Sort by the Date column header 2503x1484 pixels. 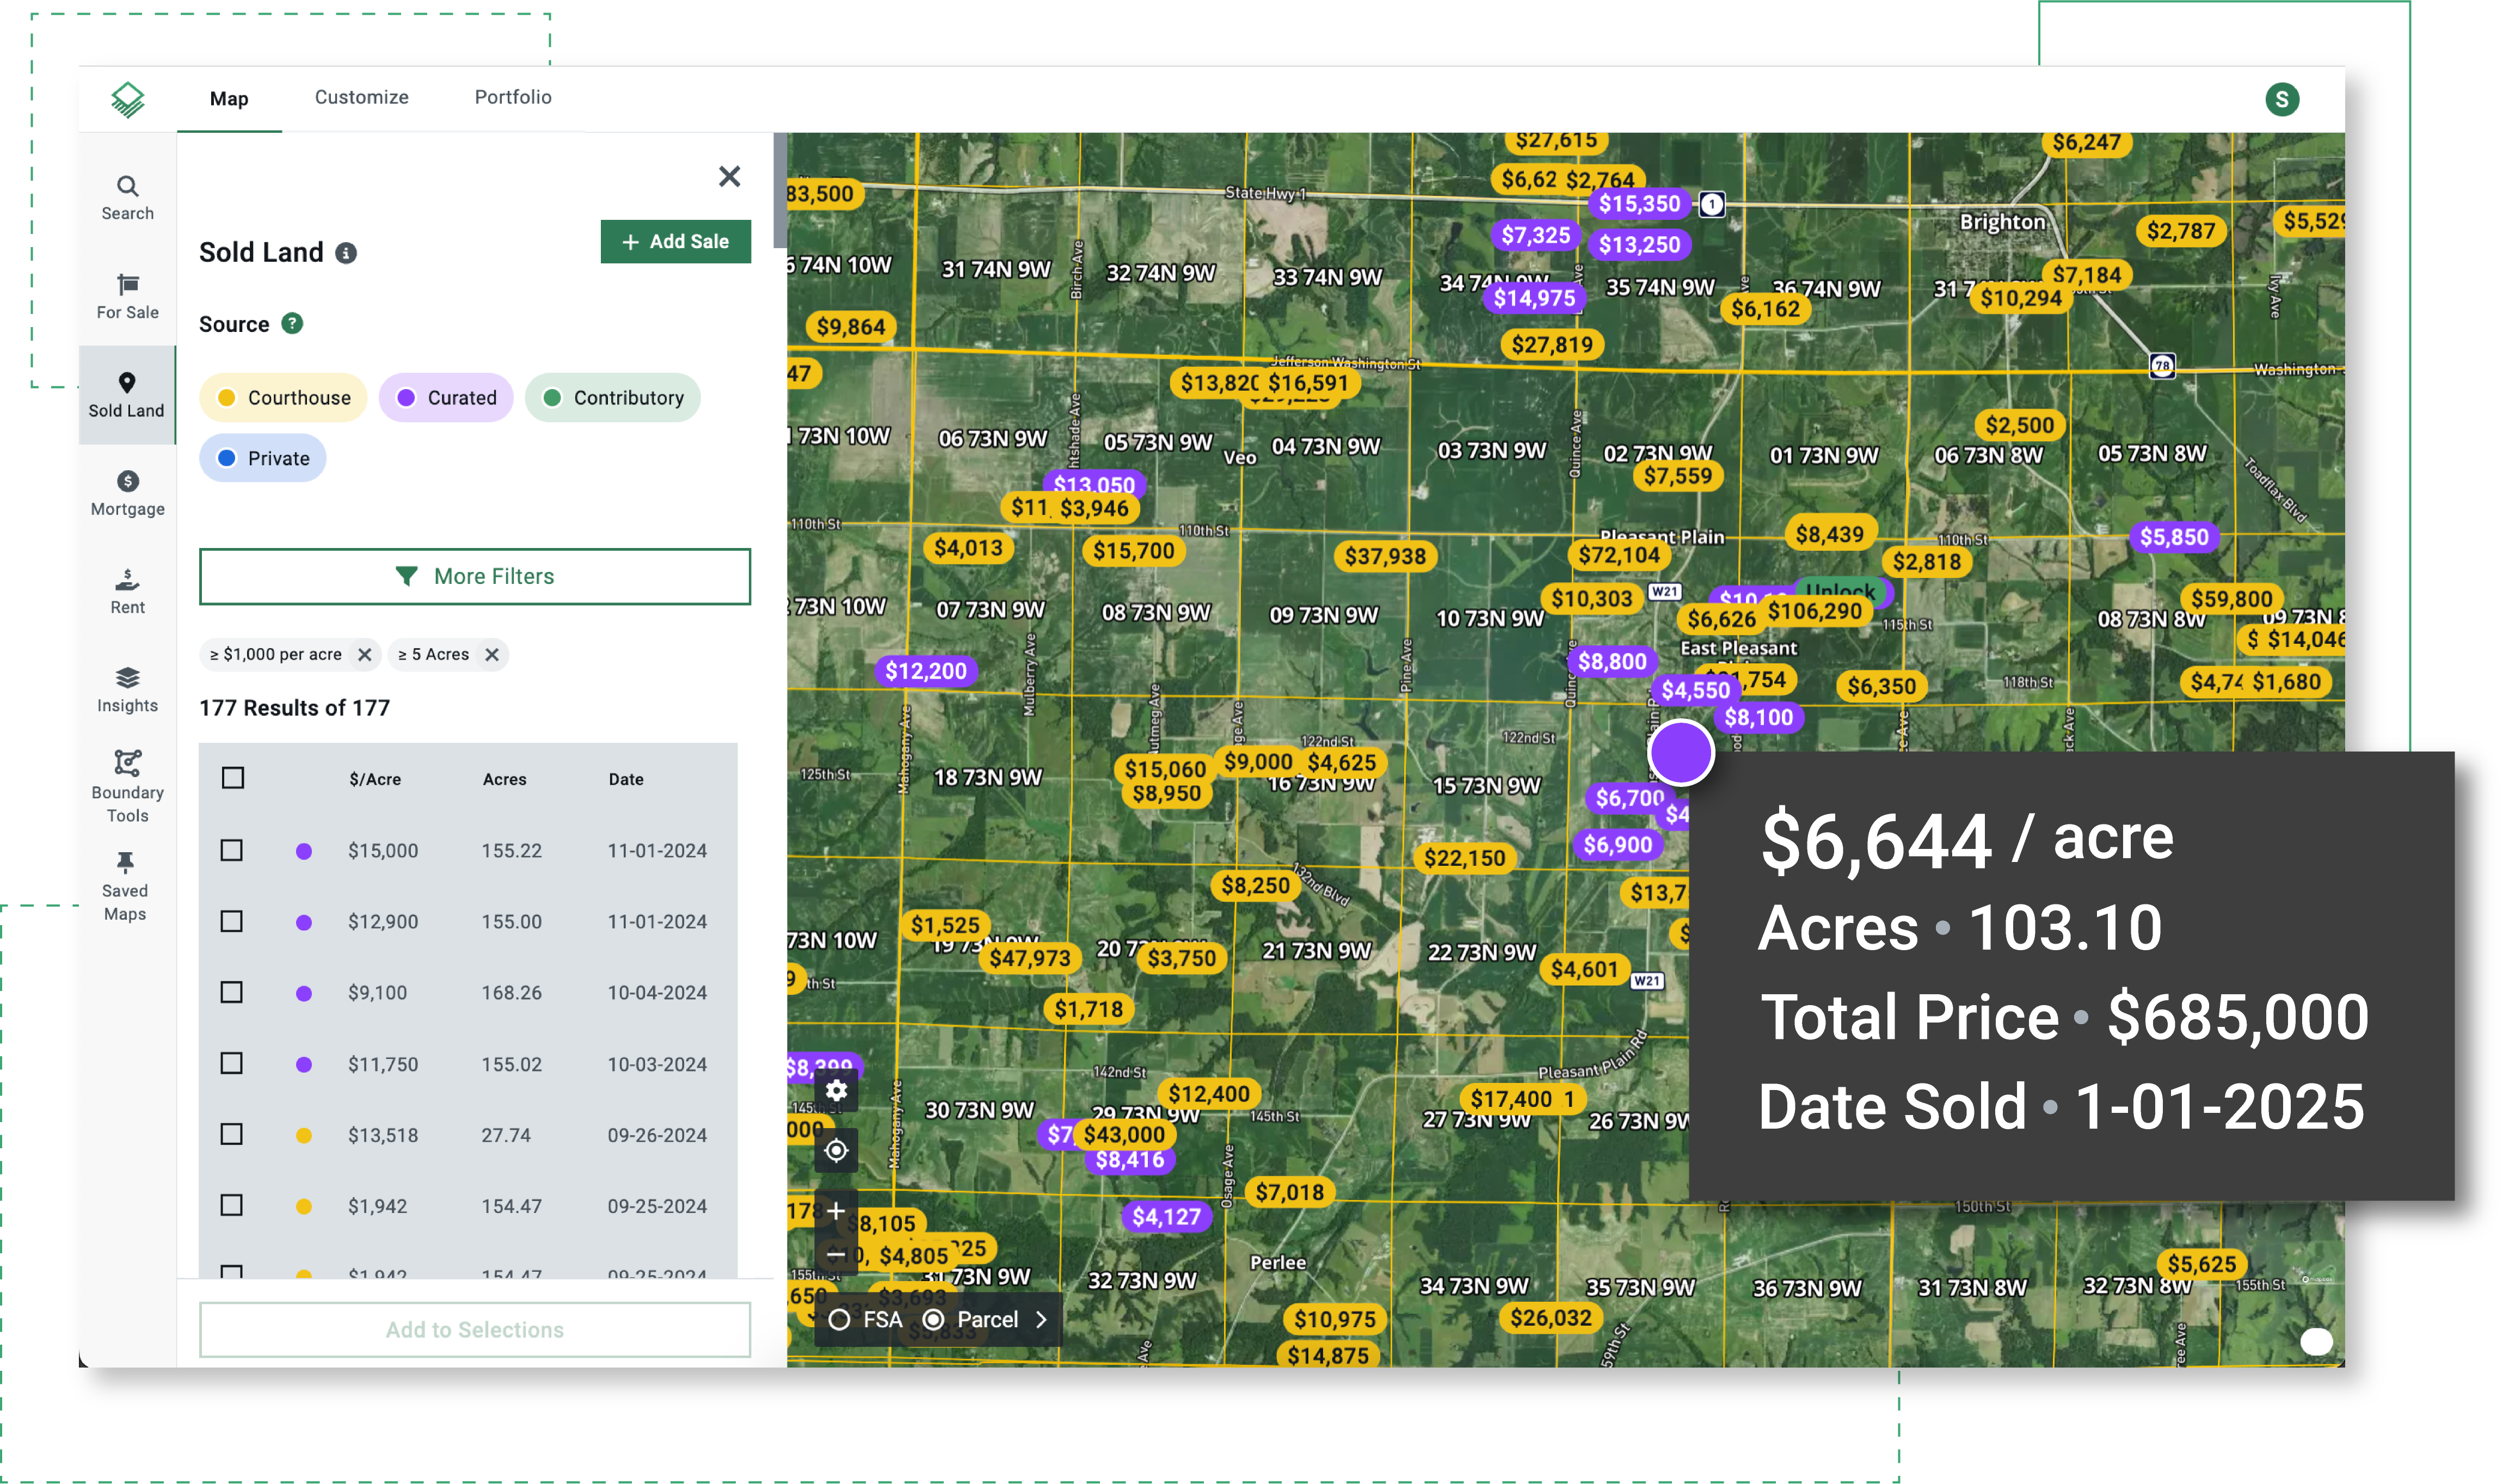(626, 779)
